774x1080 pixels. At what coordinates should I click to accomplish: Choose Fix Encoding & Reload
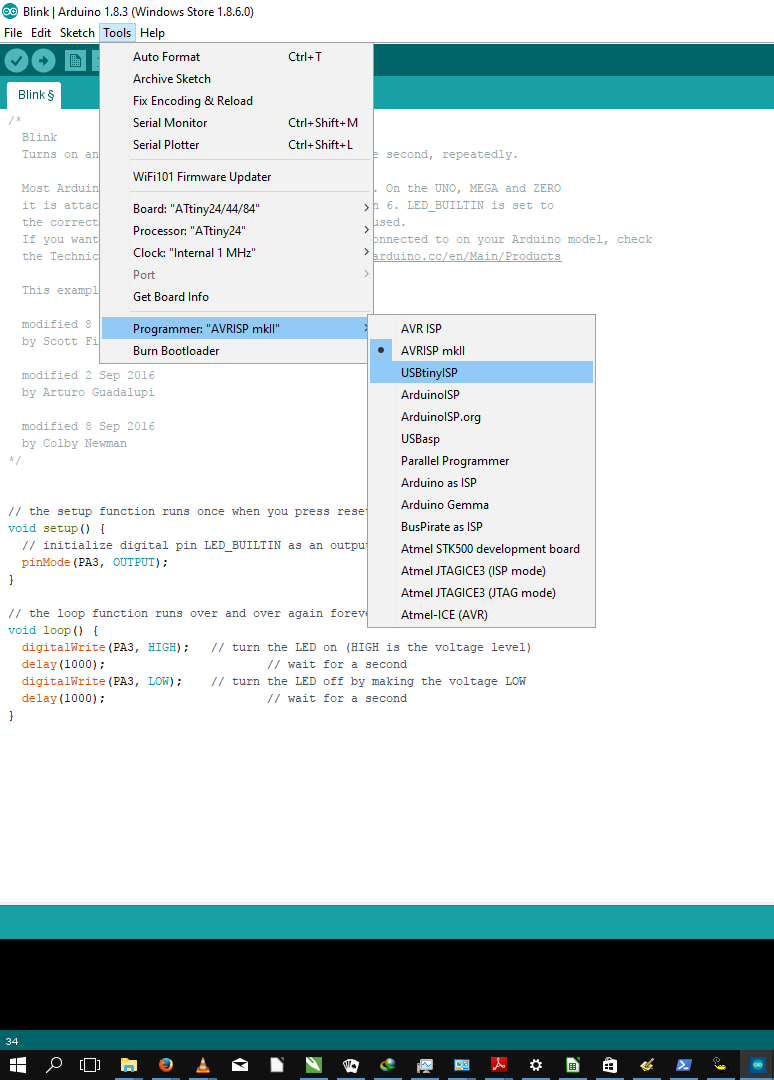tap(236, 101)
